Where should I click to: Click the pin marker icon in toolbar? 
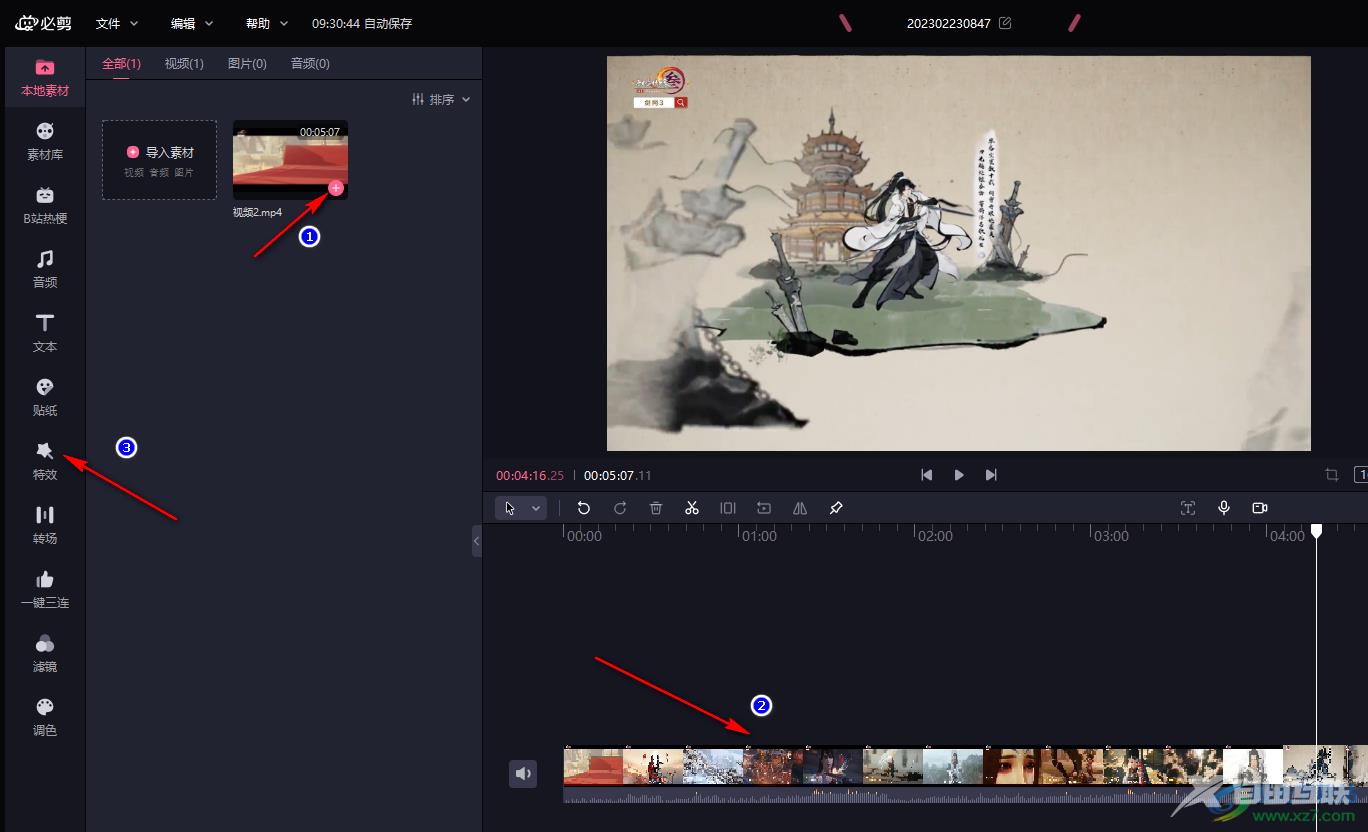(x=836, y=508)
